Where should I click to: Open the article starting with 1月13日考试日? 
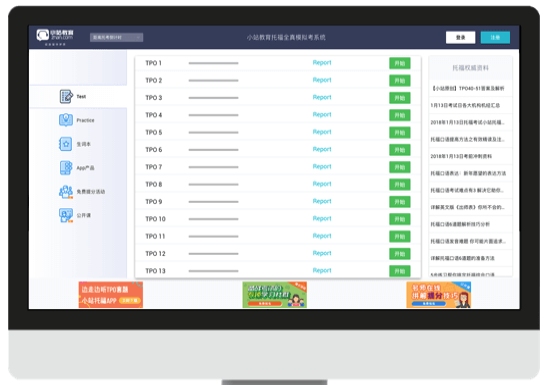pos(465,105)
